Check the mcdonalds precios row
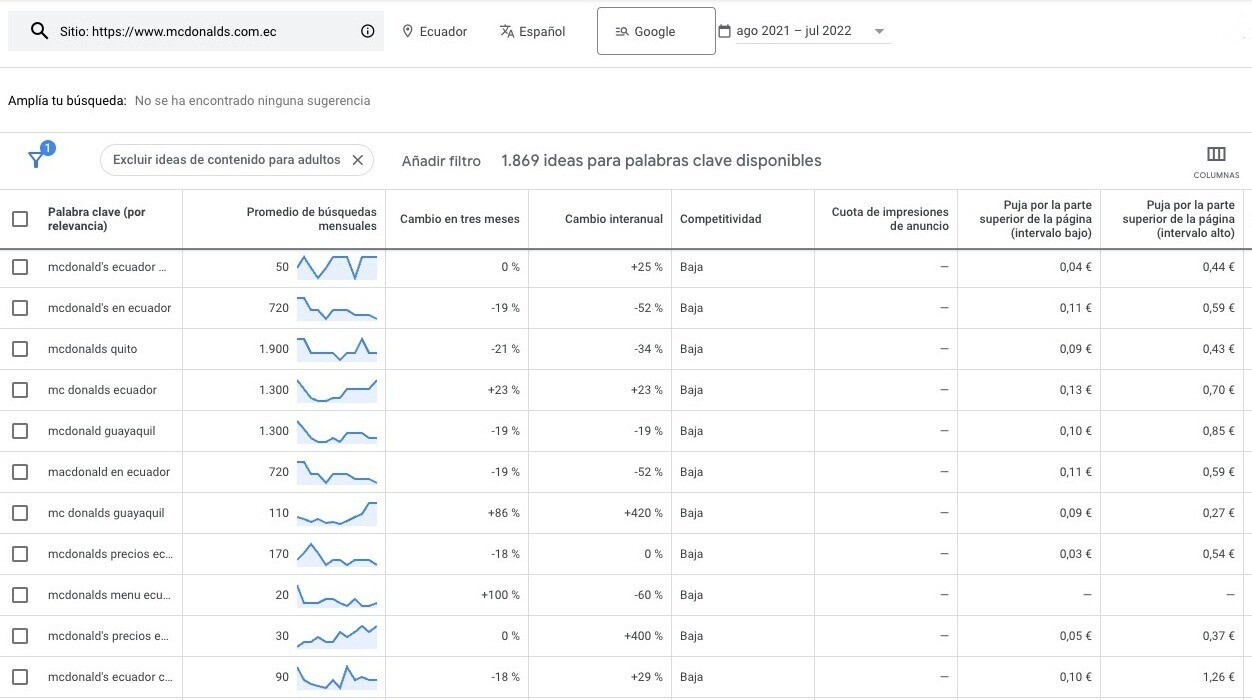Screen dimensions: 1252x700 (20, 554)
